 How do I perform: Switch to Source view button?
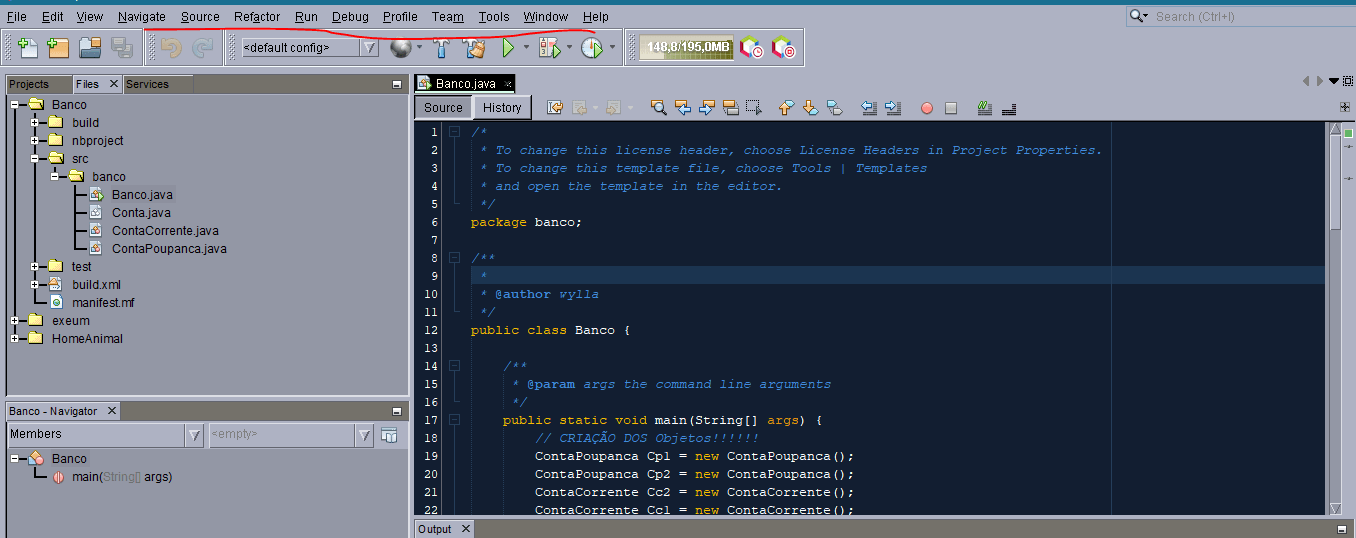coord(443,107)
